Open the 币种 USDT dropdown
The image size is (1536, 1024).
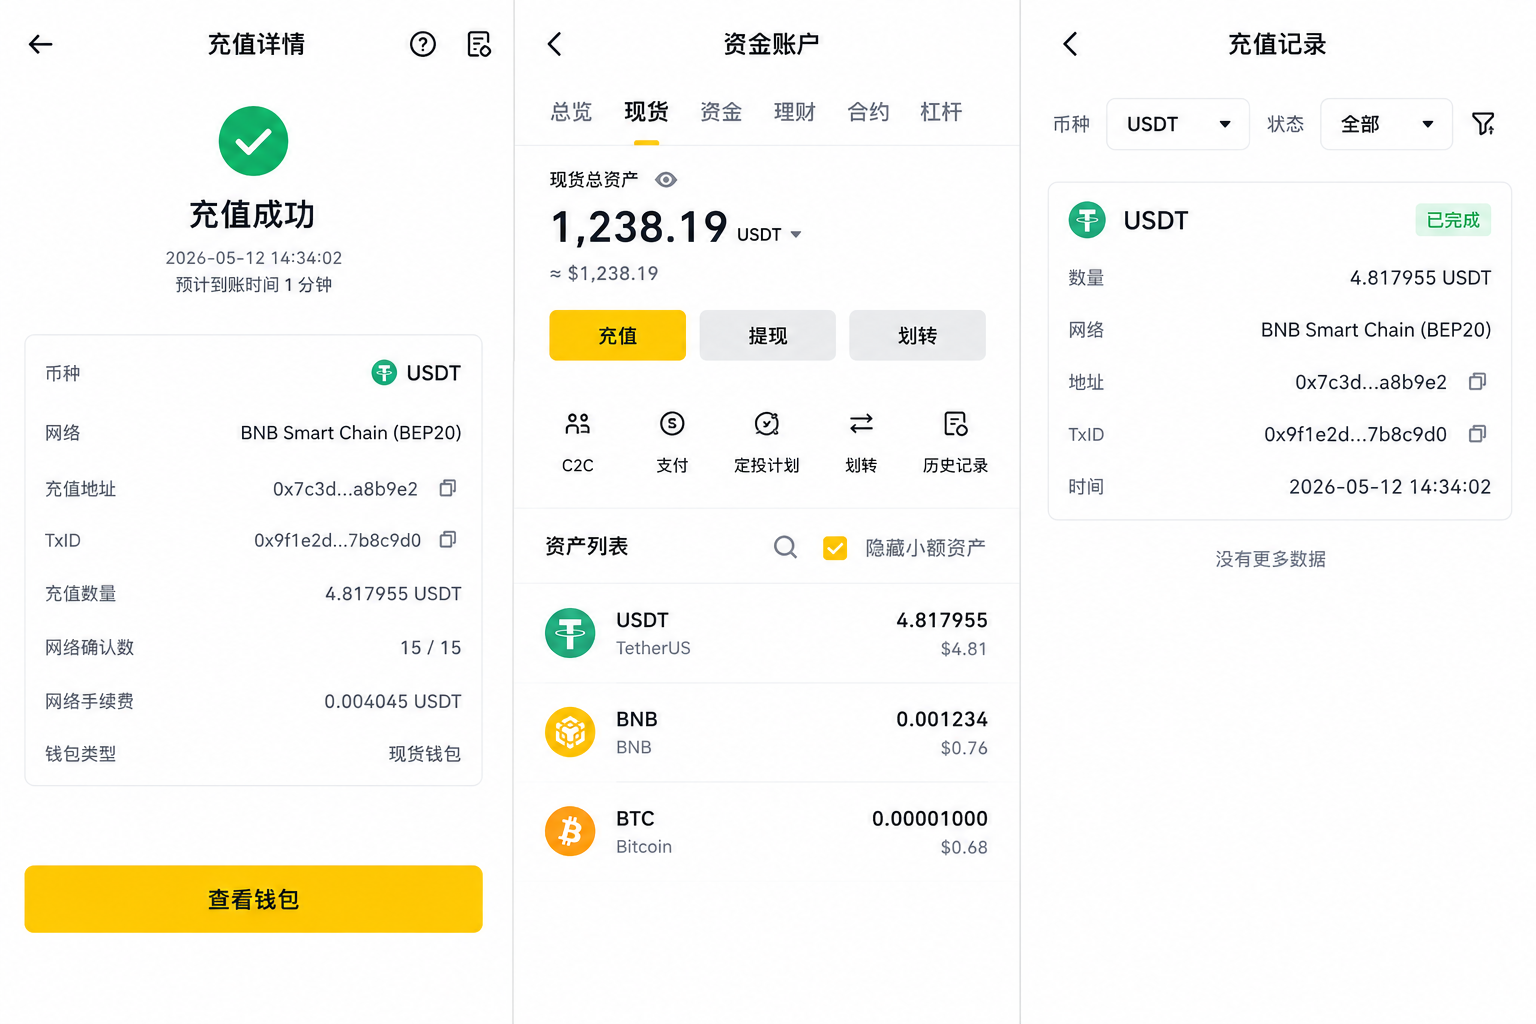tap(1178, 124)
